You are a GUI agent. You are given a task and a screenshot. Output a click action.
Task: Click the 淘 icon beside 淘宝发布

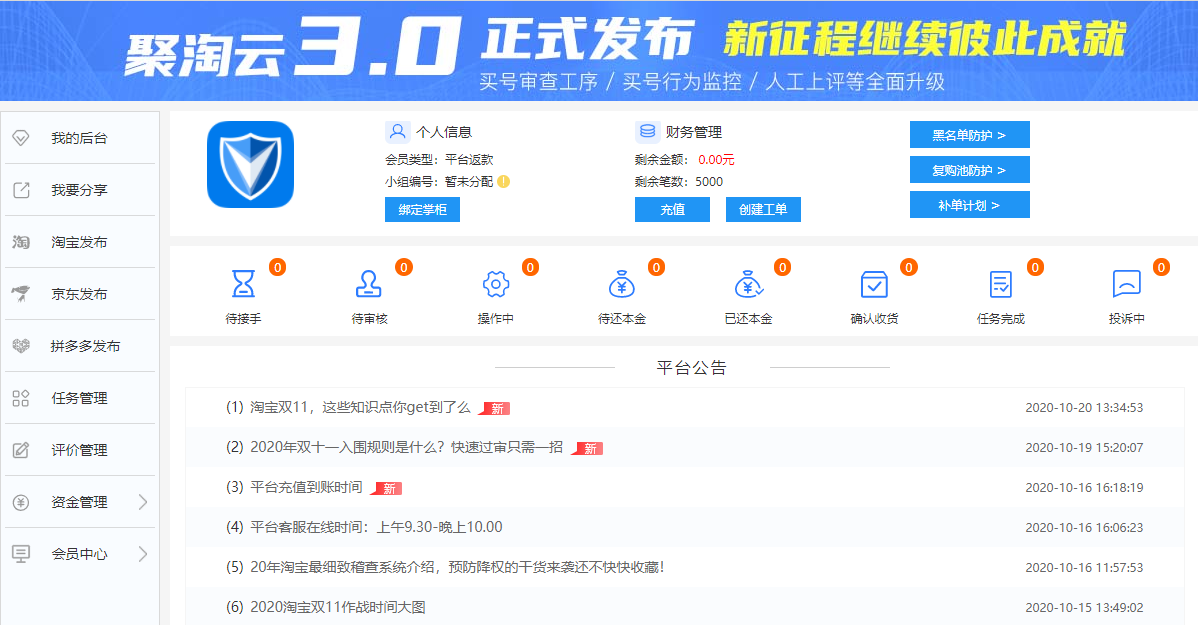pyautogui.click(x=21, y=242)
